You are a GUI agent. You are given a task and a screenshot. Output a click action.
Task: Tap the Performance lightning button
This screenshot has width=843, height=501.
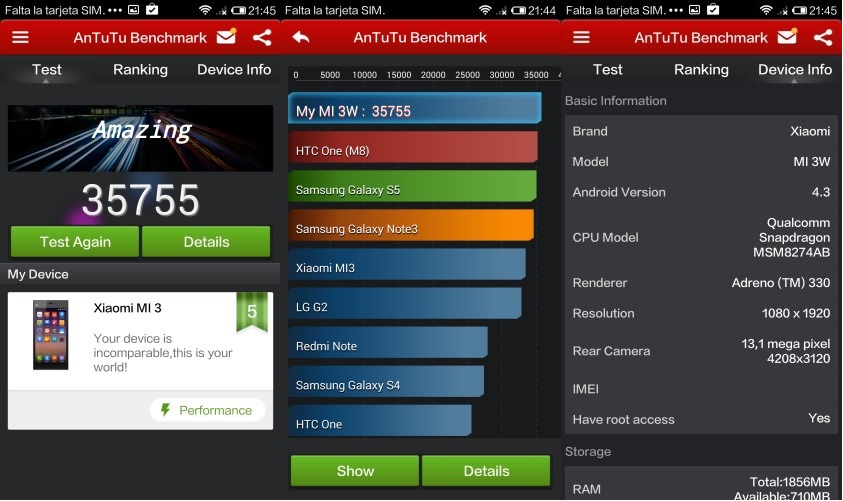(207, 410)
